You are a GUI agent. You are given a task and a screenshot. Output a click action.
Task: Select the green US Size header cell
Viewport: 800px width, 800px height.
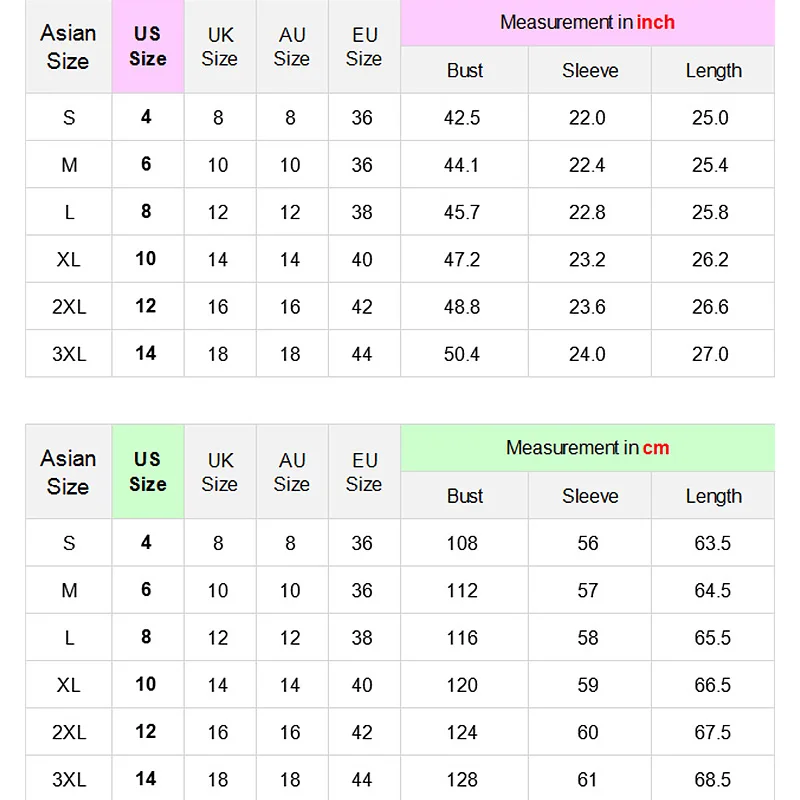click(x=148, y=471)
